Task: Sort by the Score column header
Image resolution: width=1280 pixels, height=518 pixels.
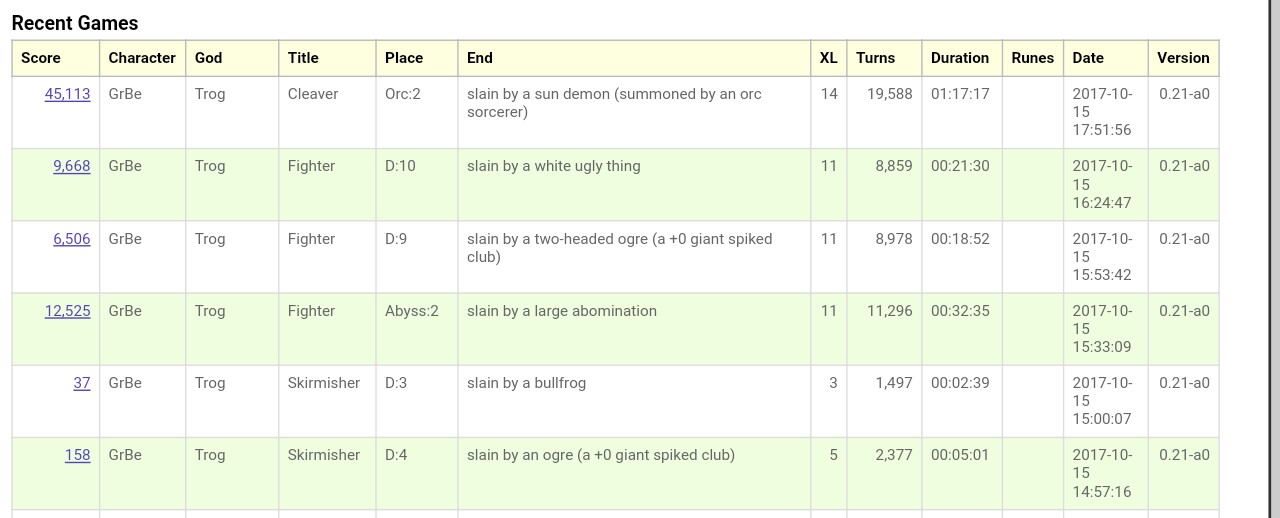Action: [x=41, y=58]
